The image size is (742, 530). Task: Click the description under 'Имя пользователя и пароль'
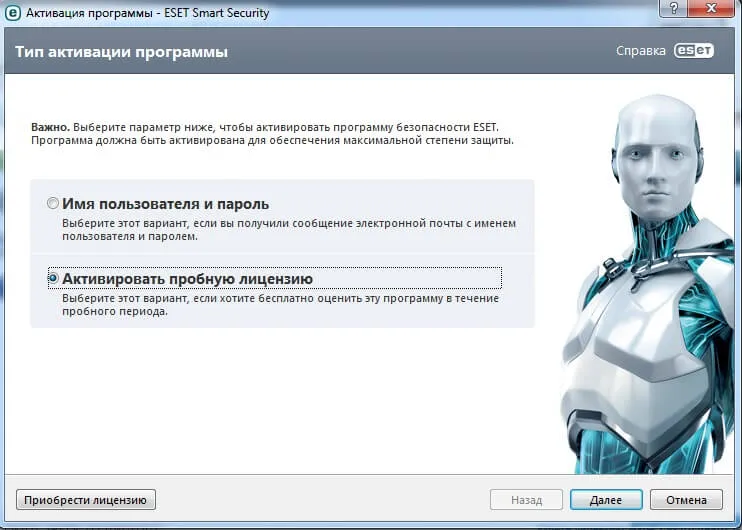tap(289, 229)
